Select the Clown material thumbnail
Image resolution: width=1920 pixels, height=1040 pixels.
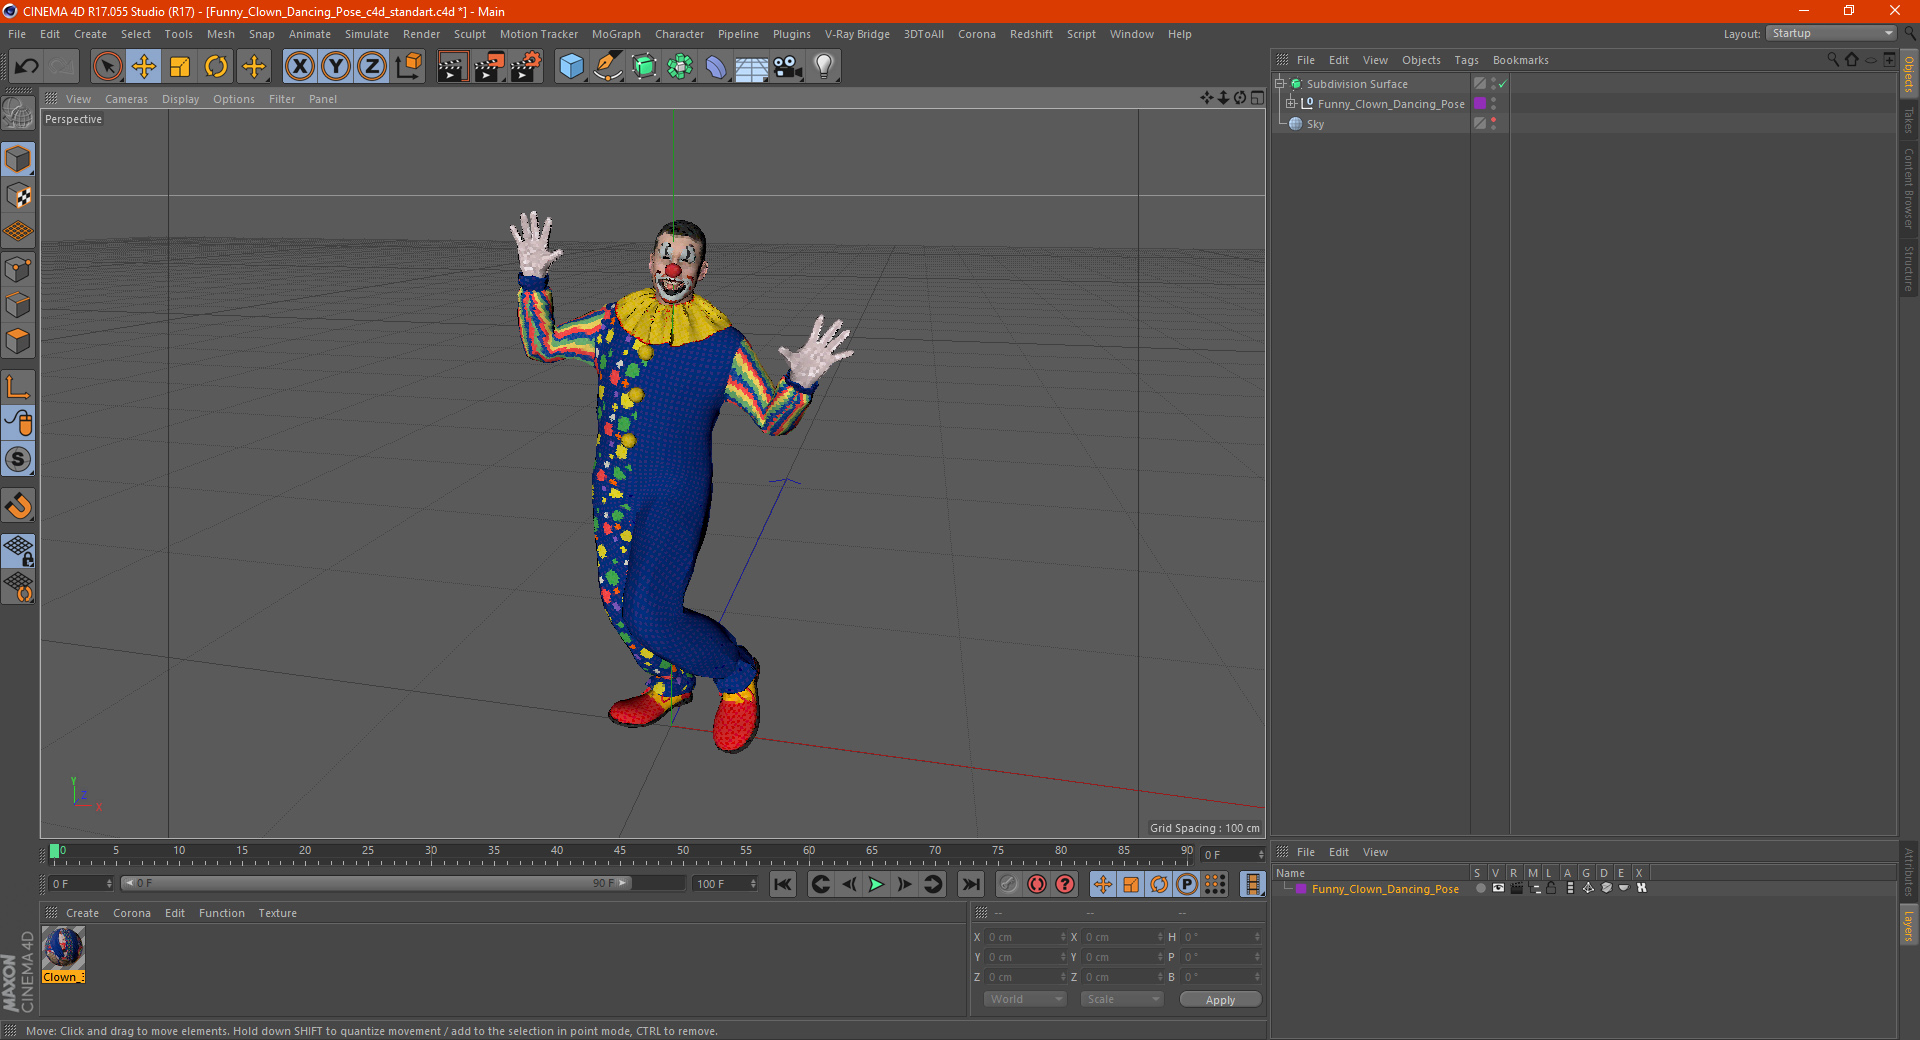tap(63, 948)
